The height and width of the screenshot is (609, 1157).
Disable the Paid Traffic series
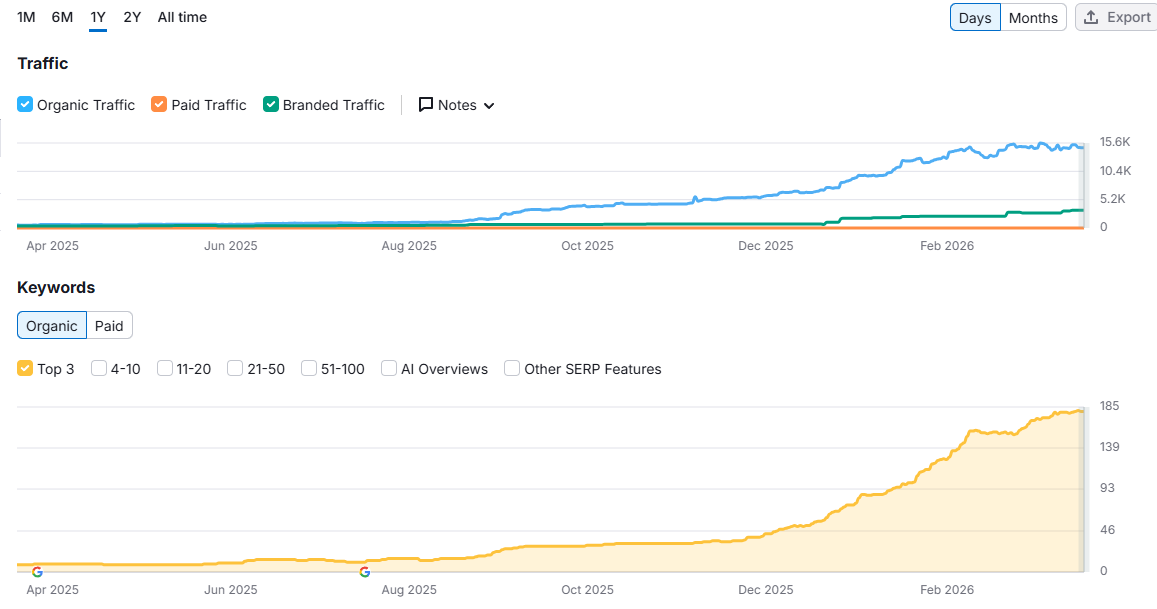tap(159, 105)
